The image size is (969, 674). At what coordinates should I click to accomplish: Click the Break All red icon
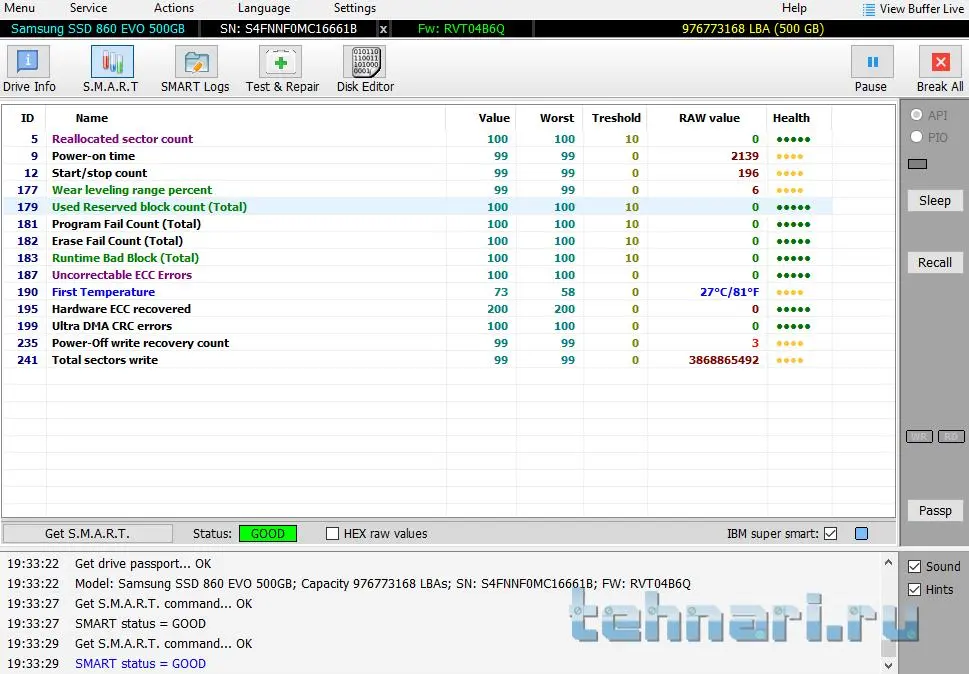pos(940,62)
